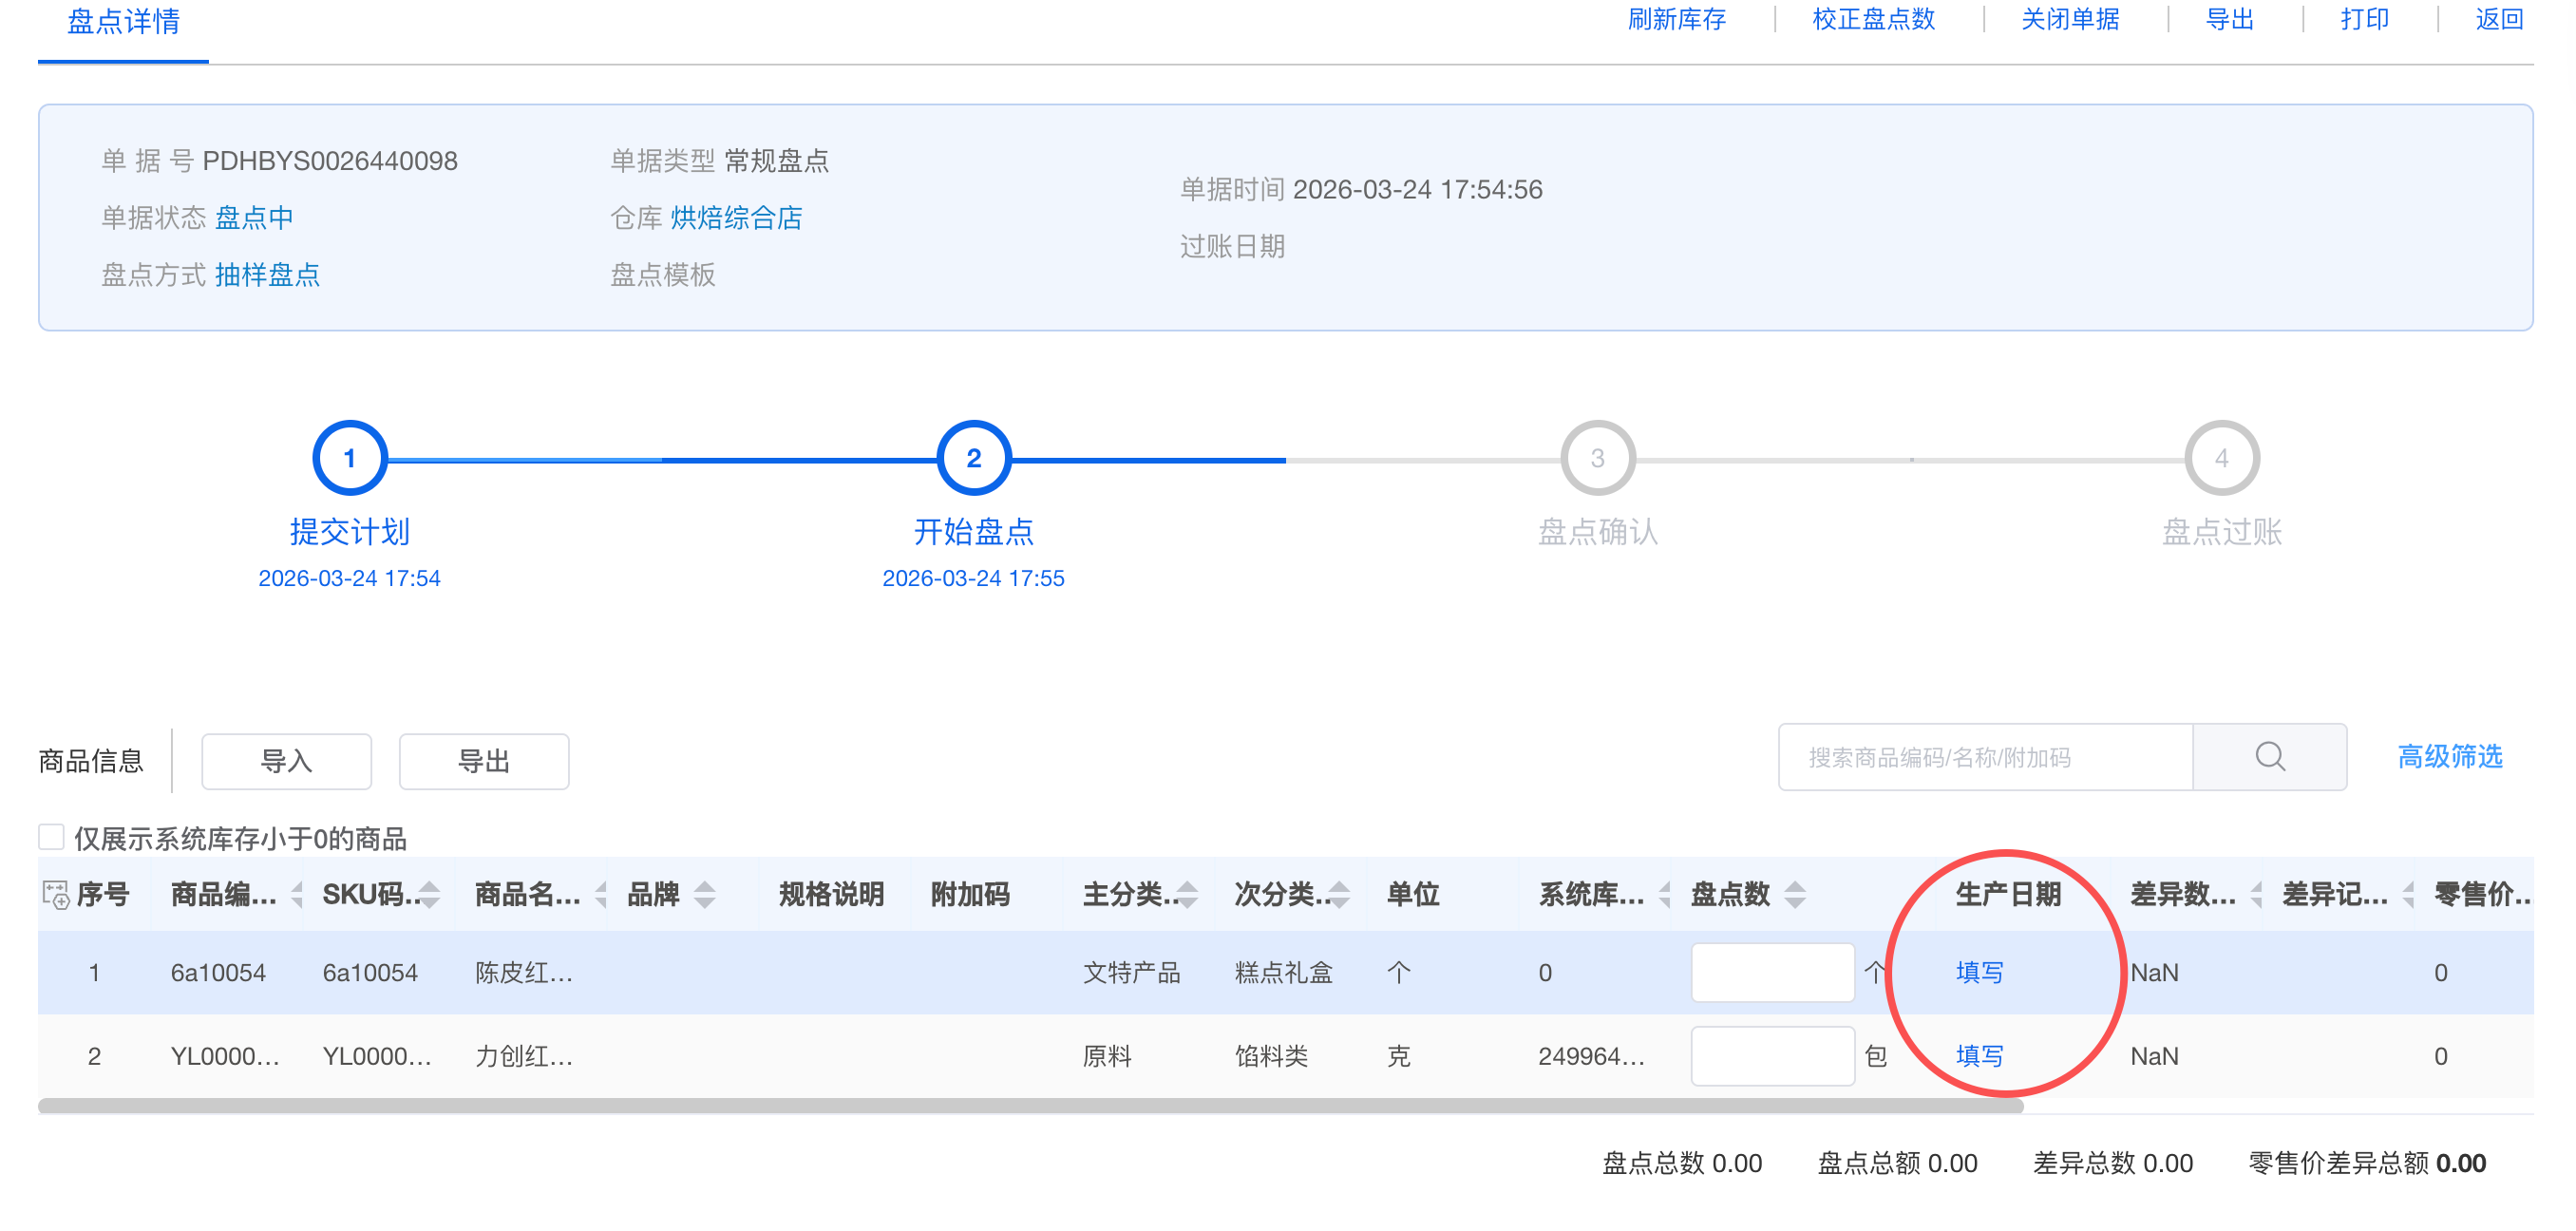Sort by SKU码 column arrows
Viewport: 2576px width, 1231px height.
tap(430, 894)
